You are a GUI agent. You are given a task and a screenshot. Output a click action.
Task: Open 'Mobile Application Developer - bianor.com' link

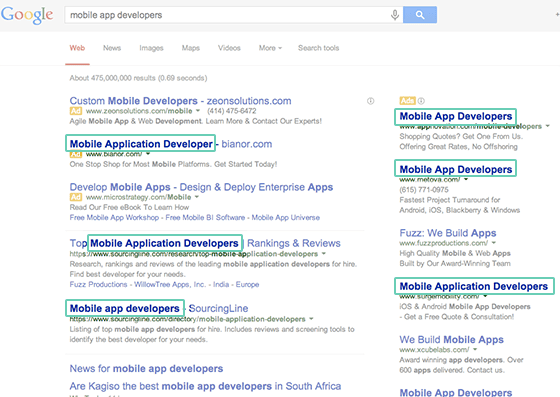coord(171,144)
